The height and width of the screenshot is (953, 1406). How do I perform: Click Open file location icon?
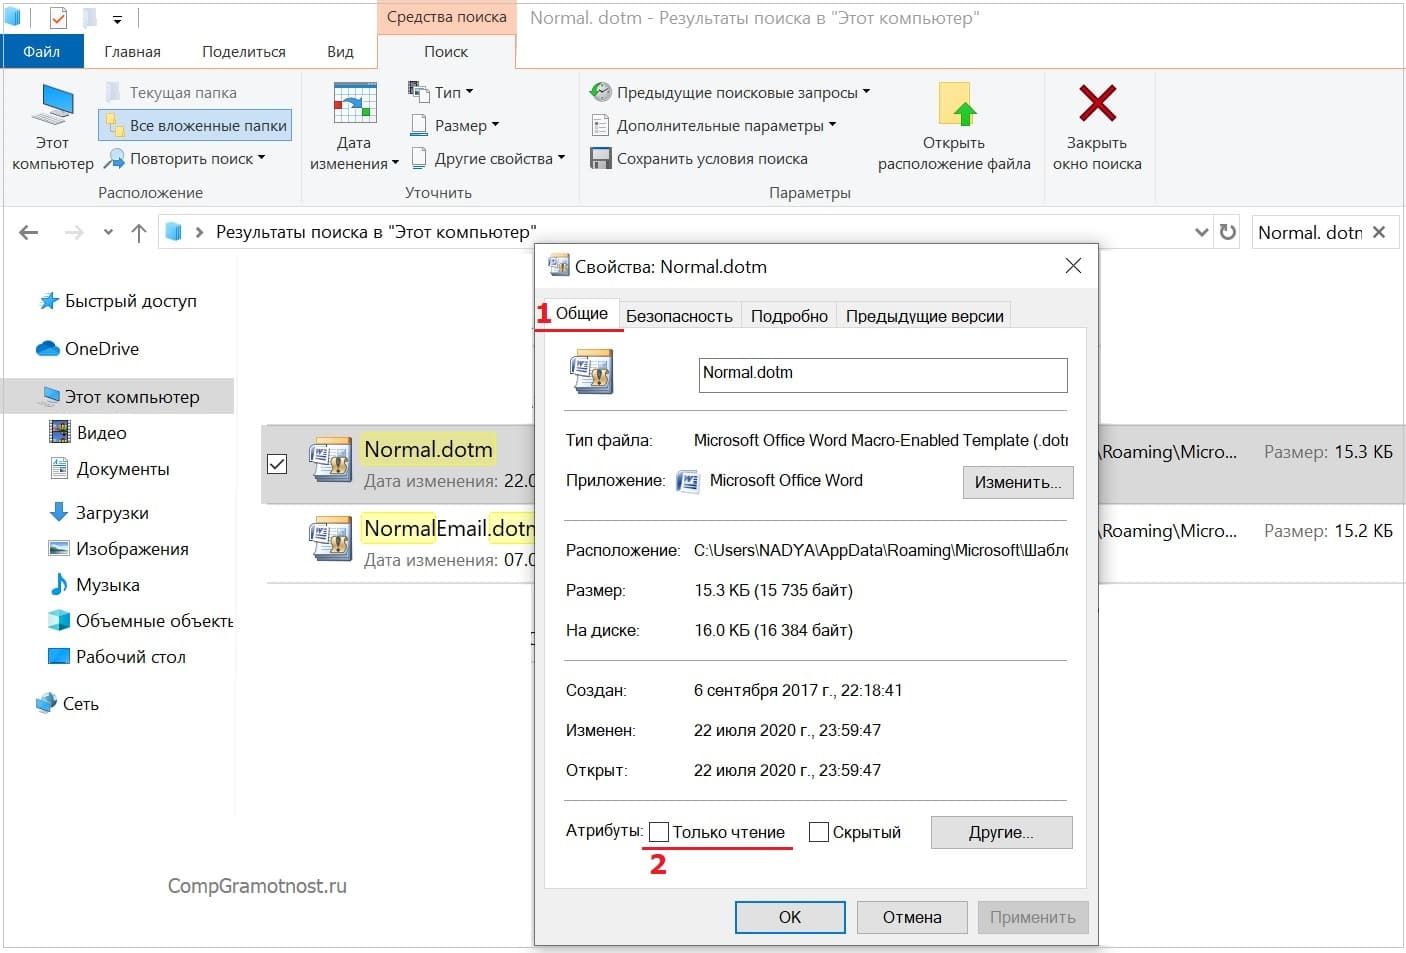956,105
